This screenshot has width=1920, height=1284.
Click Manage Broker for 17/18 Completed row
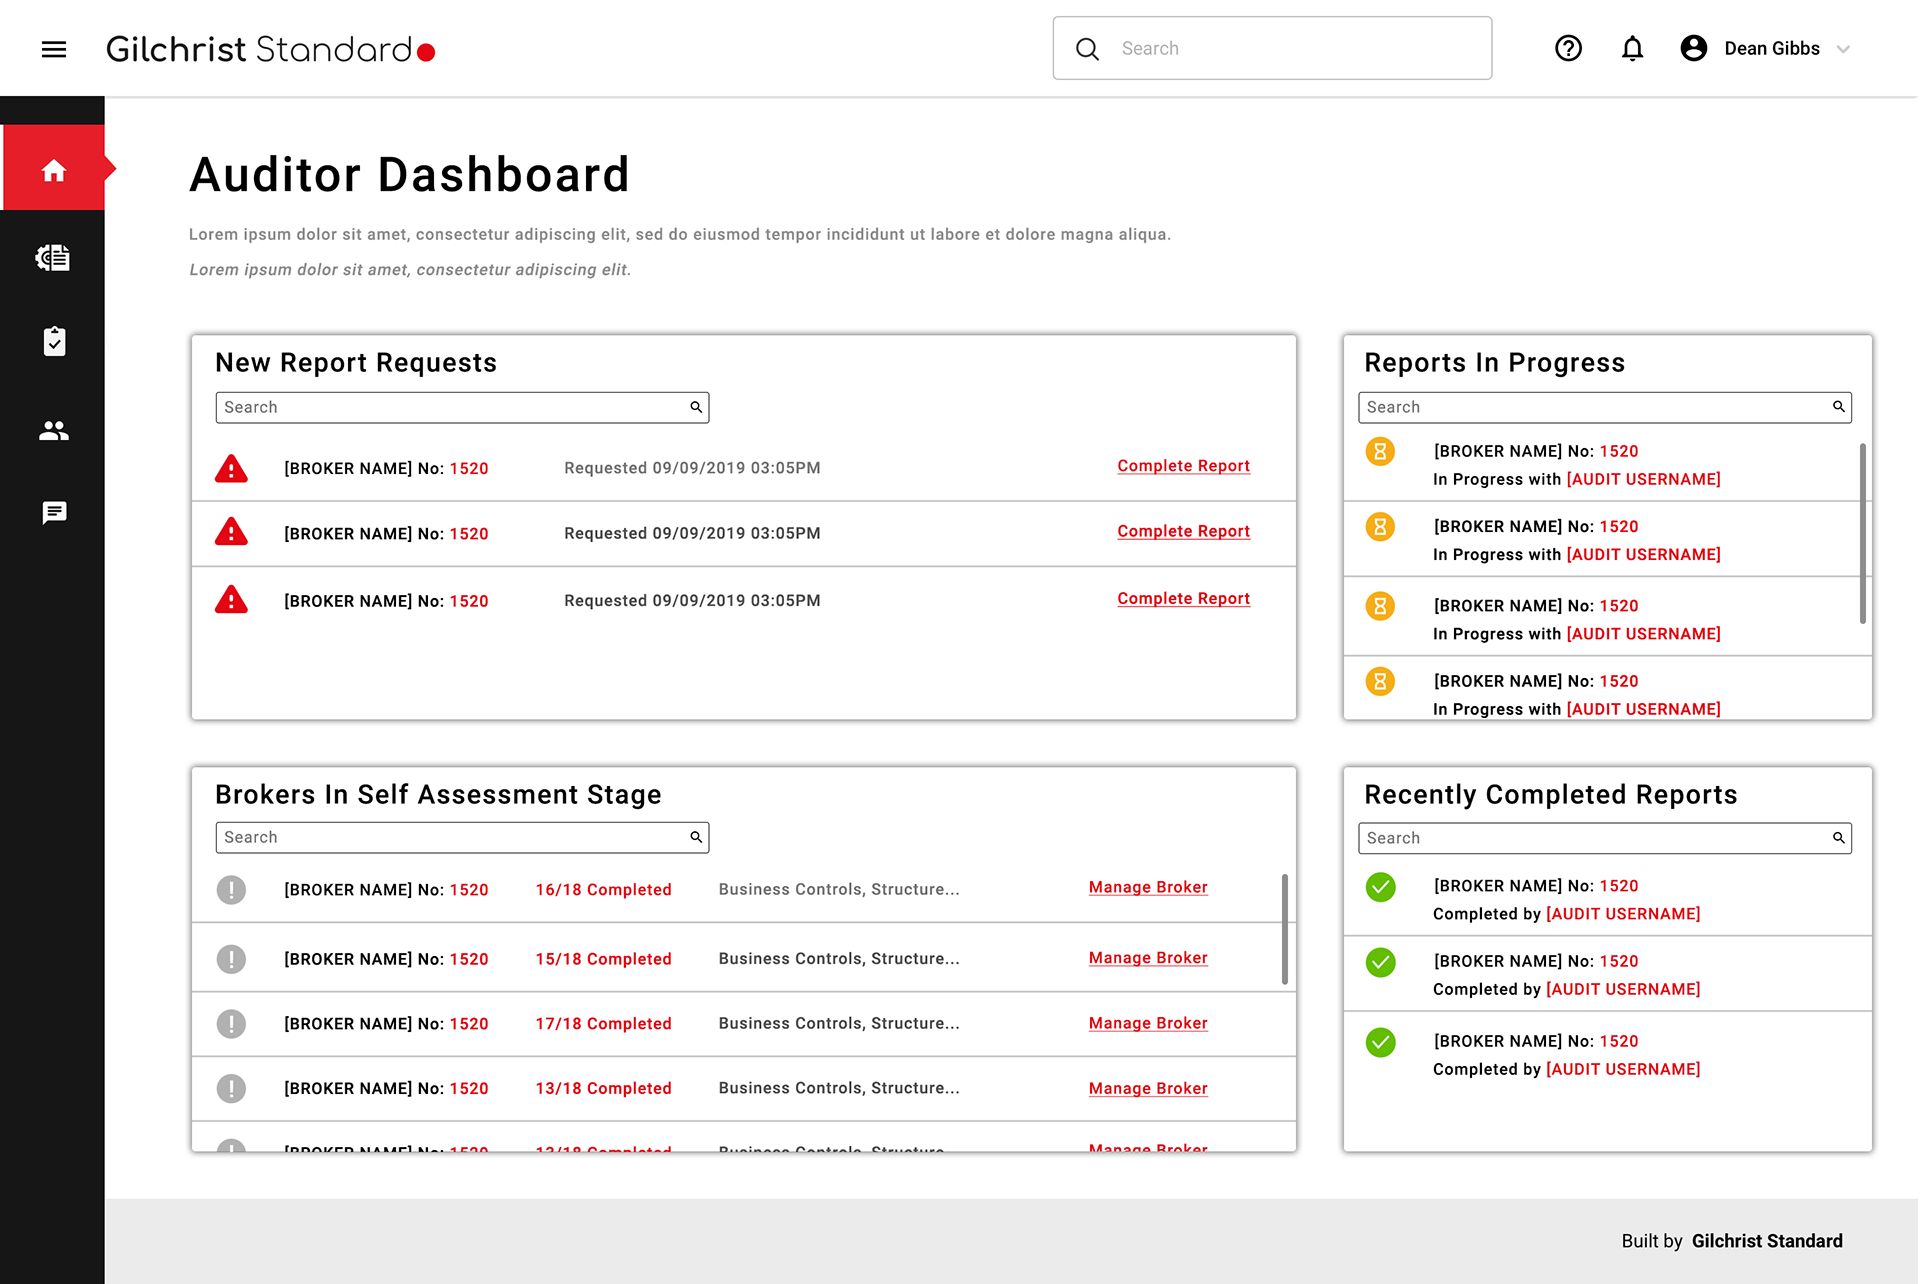pyautogui.click(x=1147, y=1023)
